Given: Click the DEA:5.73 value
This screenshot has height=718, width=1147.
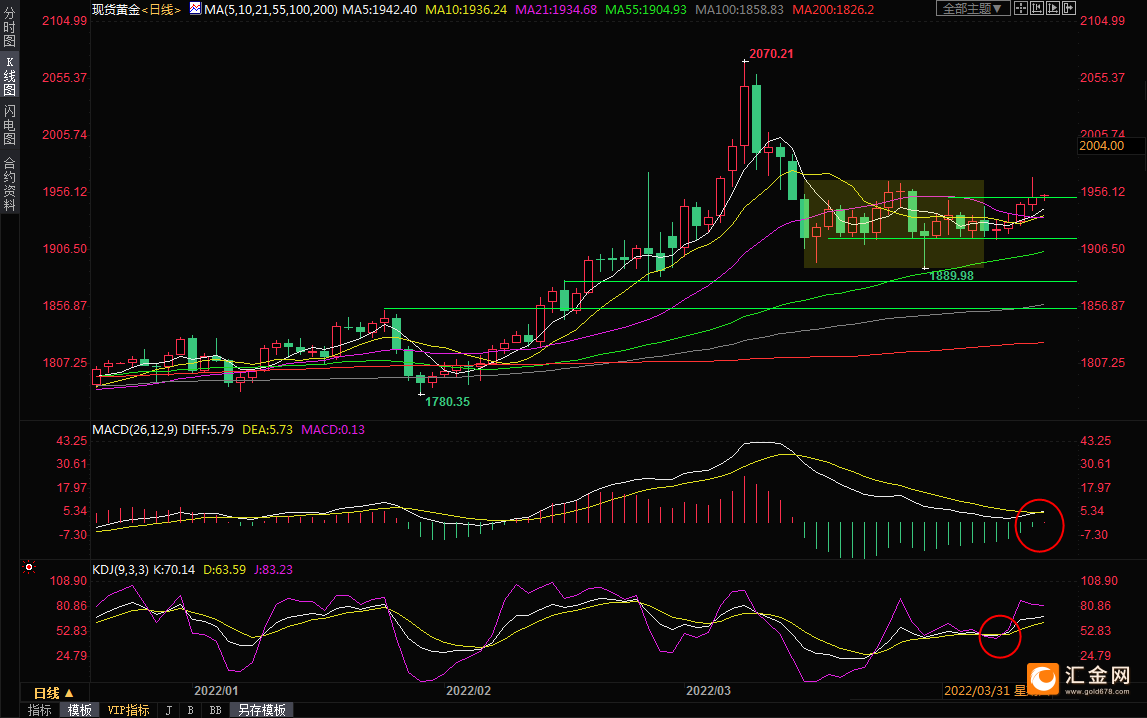Looking at the screenshot, I should point(267,429).
